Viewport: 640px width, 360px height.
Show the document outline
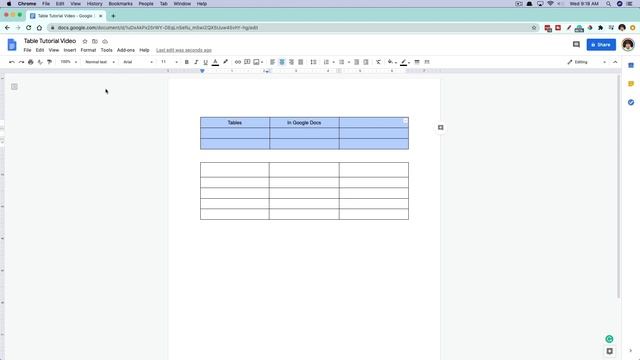[x=14, y=87]
